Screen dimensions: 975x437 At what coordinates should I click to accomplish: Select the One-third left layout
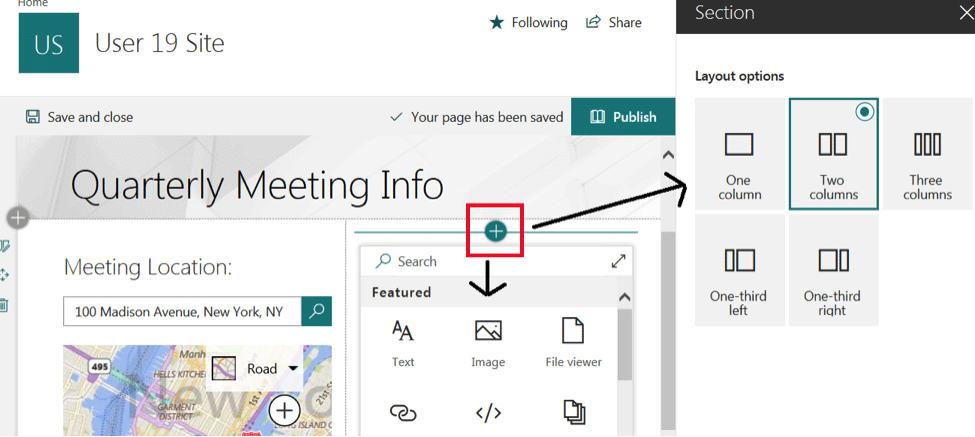click(739, 270)
